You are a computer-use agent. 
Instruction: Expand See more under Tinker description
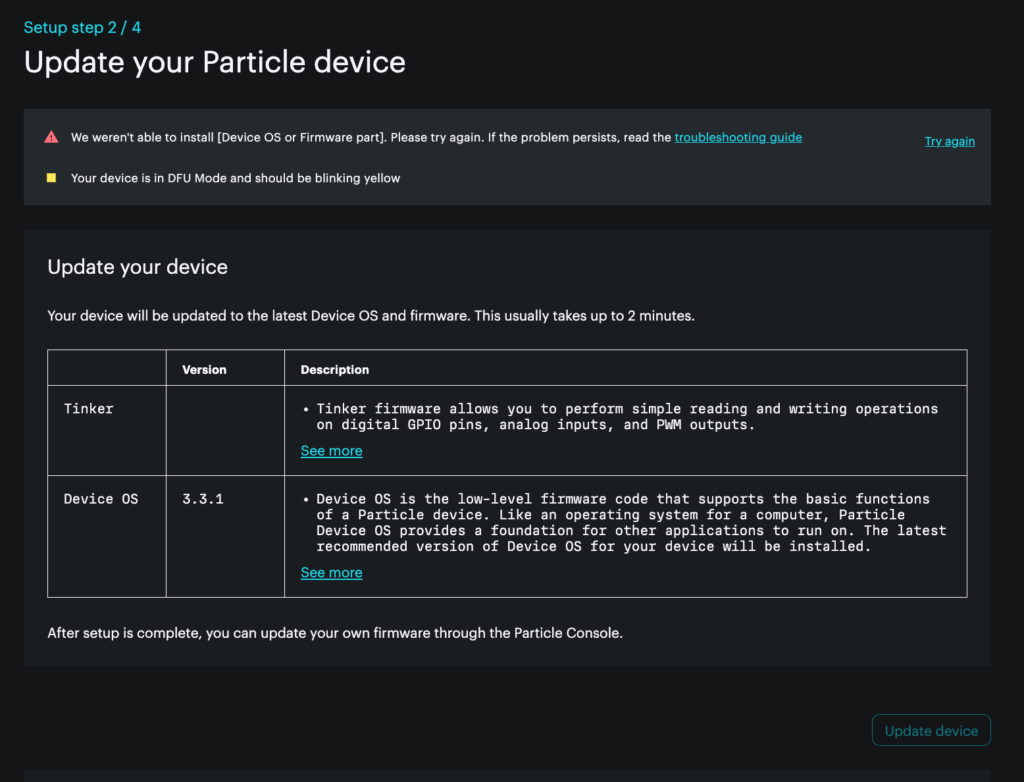(331, 451)
